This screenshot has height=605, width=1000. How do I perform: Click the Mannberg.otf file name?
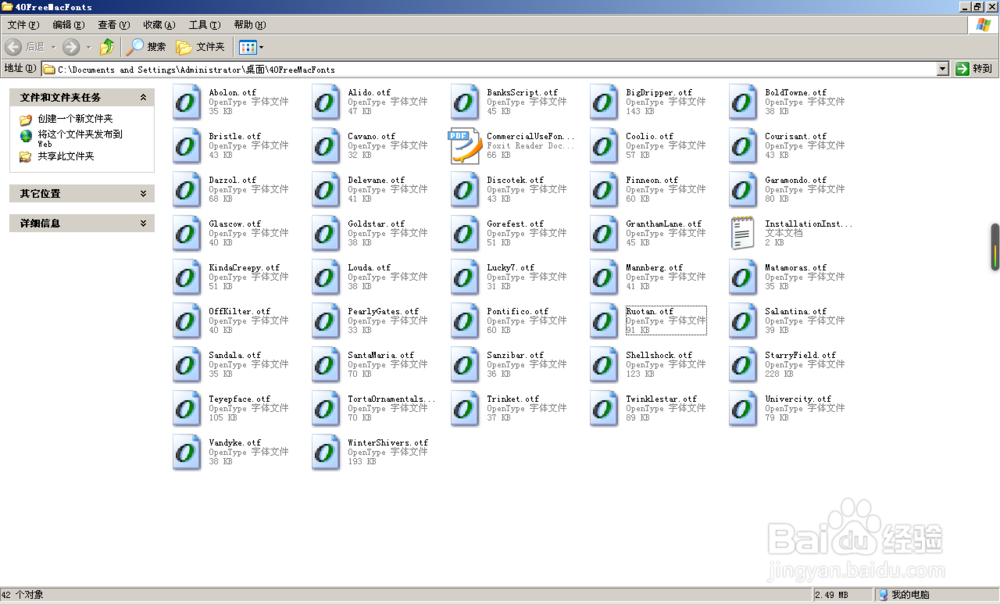[654, 268]
